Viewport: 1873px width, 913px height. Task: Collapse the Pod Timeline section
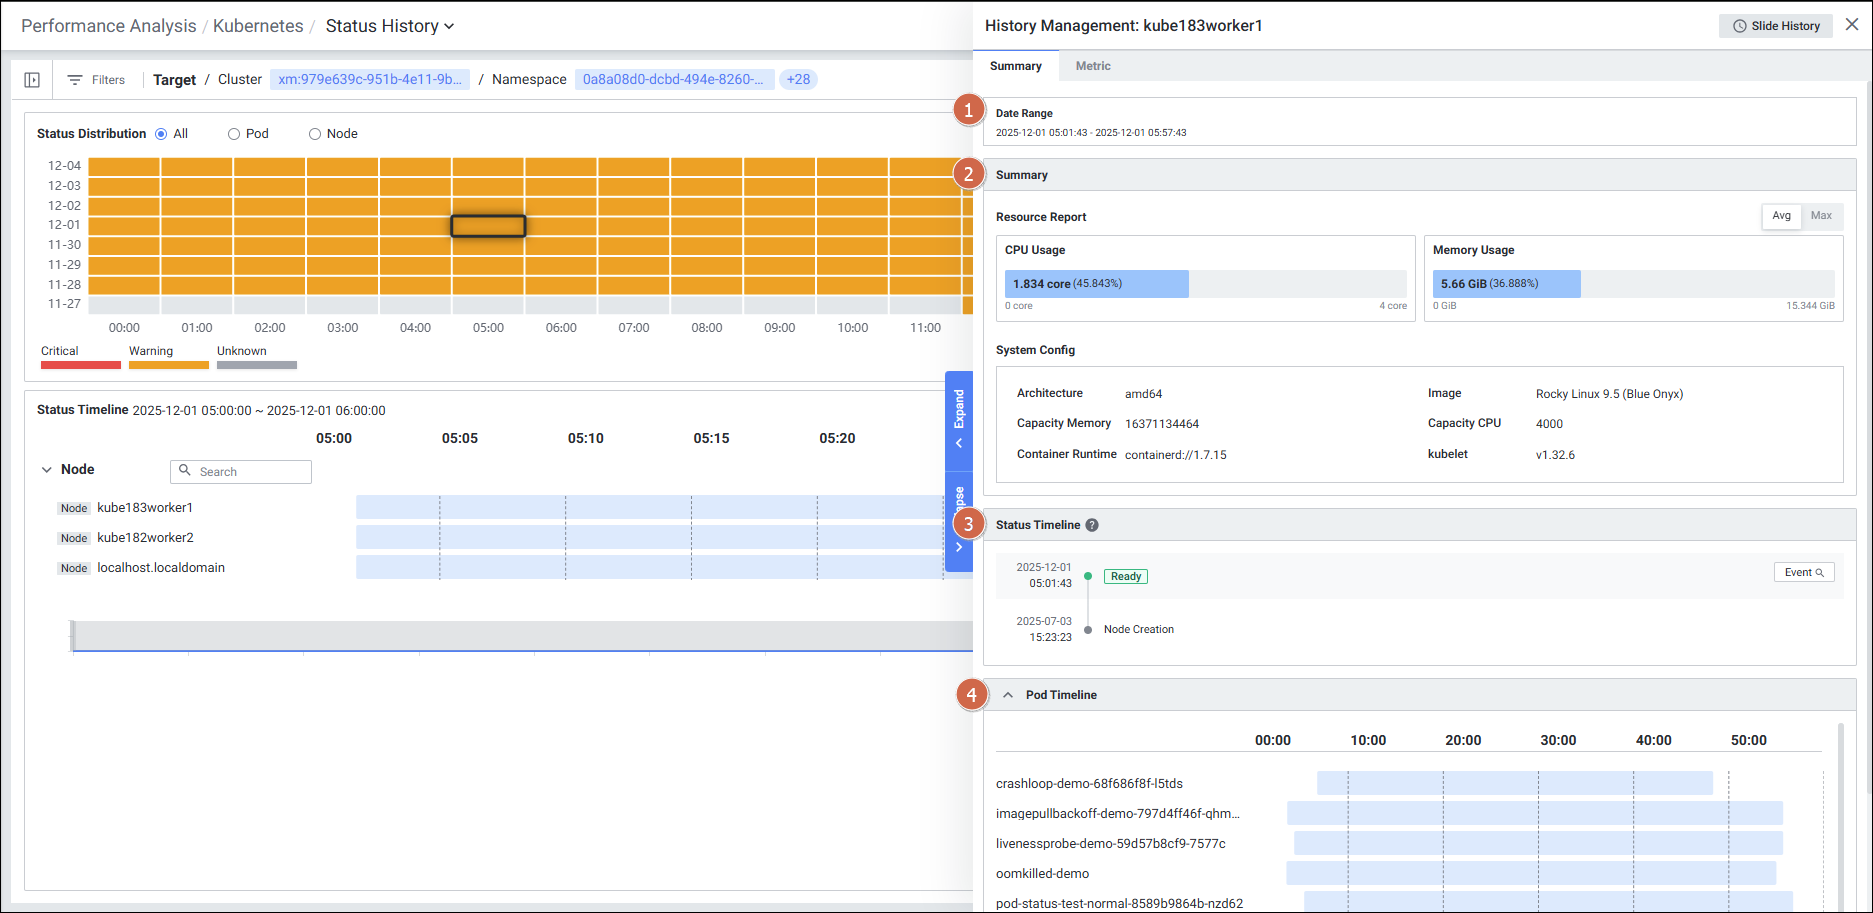tap(1008, 695)
